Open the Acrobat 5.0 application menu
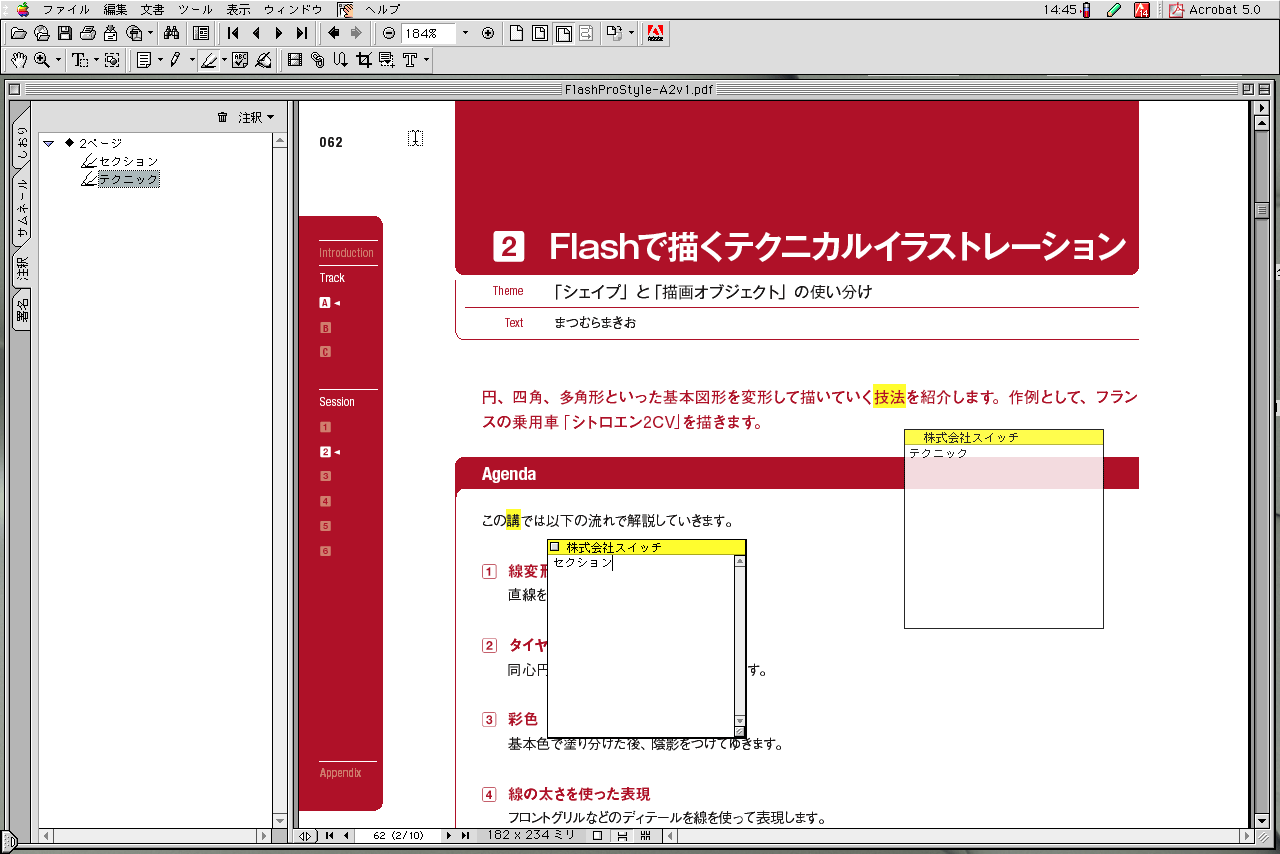The width and height of the screenshot is (1280, 854). tap(1215, 9)
